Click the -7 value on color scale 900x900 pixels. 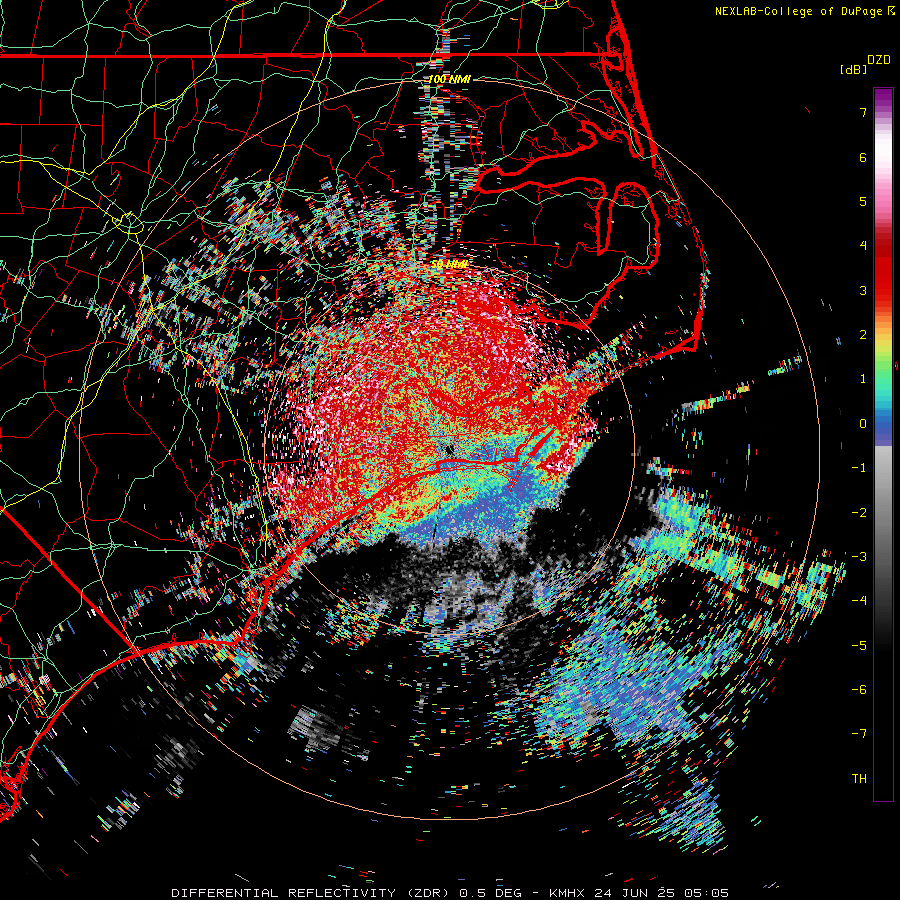coord(859,734)
